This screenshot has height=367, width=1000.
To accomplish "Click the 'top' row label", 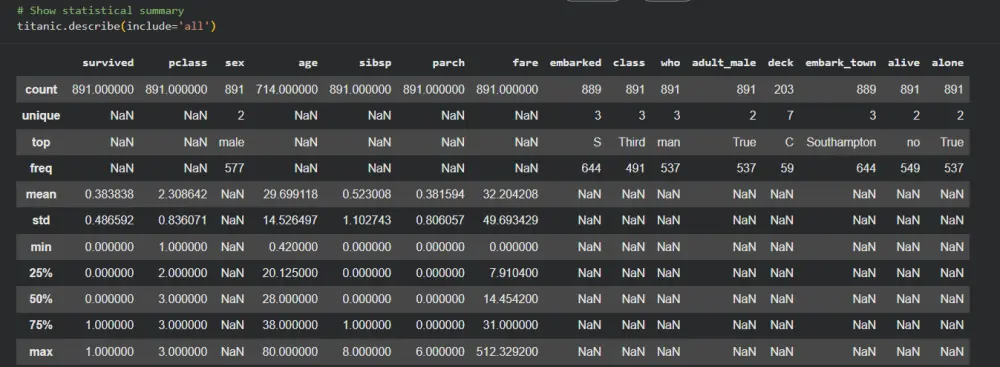I will (x=41, y=142).
